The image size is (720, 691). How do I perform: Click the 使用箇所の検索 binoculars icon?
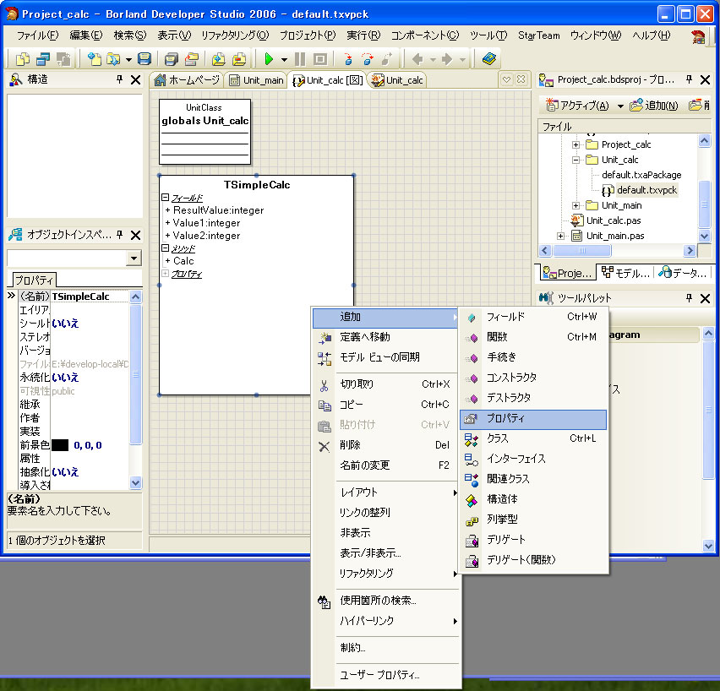pos(324,601)
